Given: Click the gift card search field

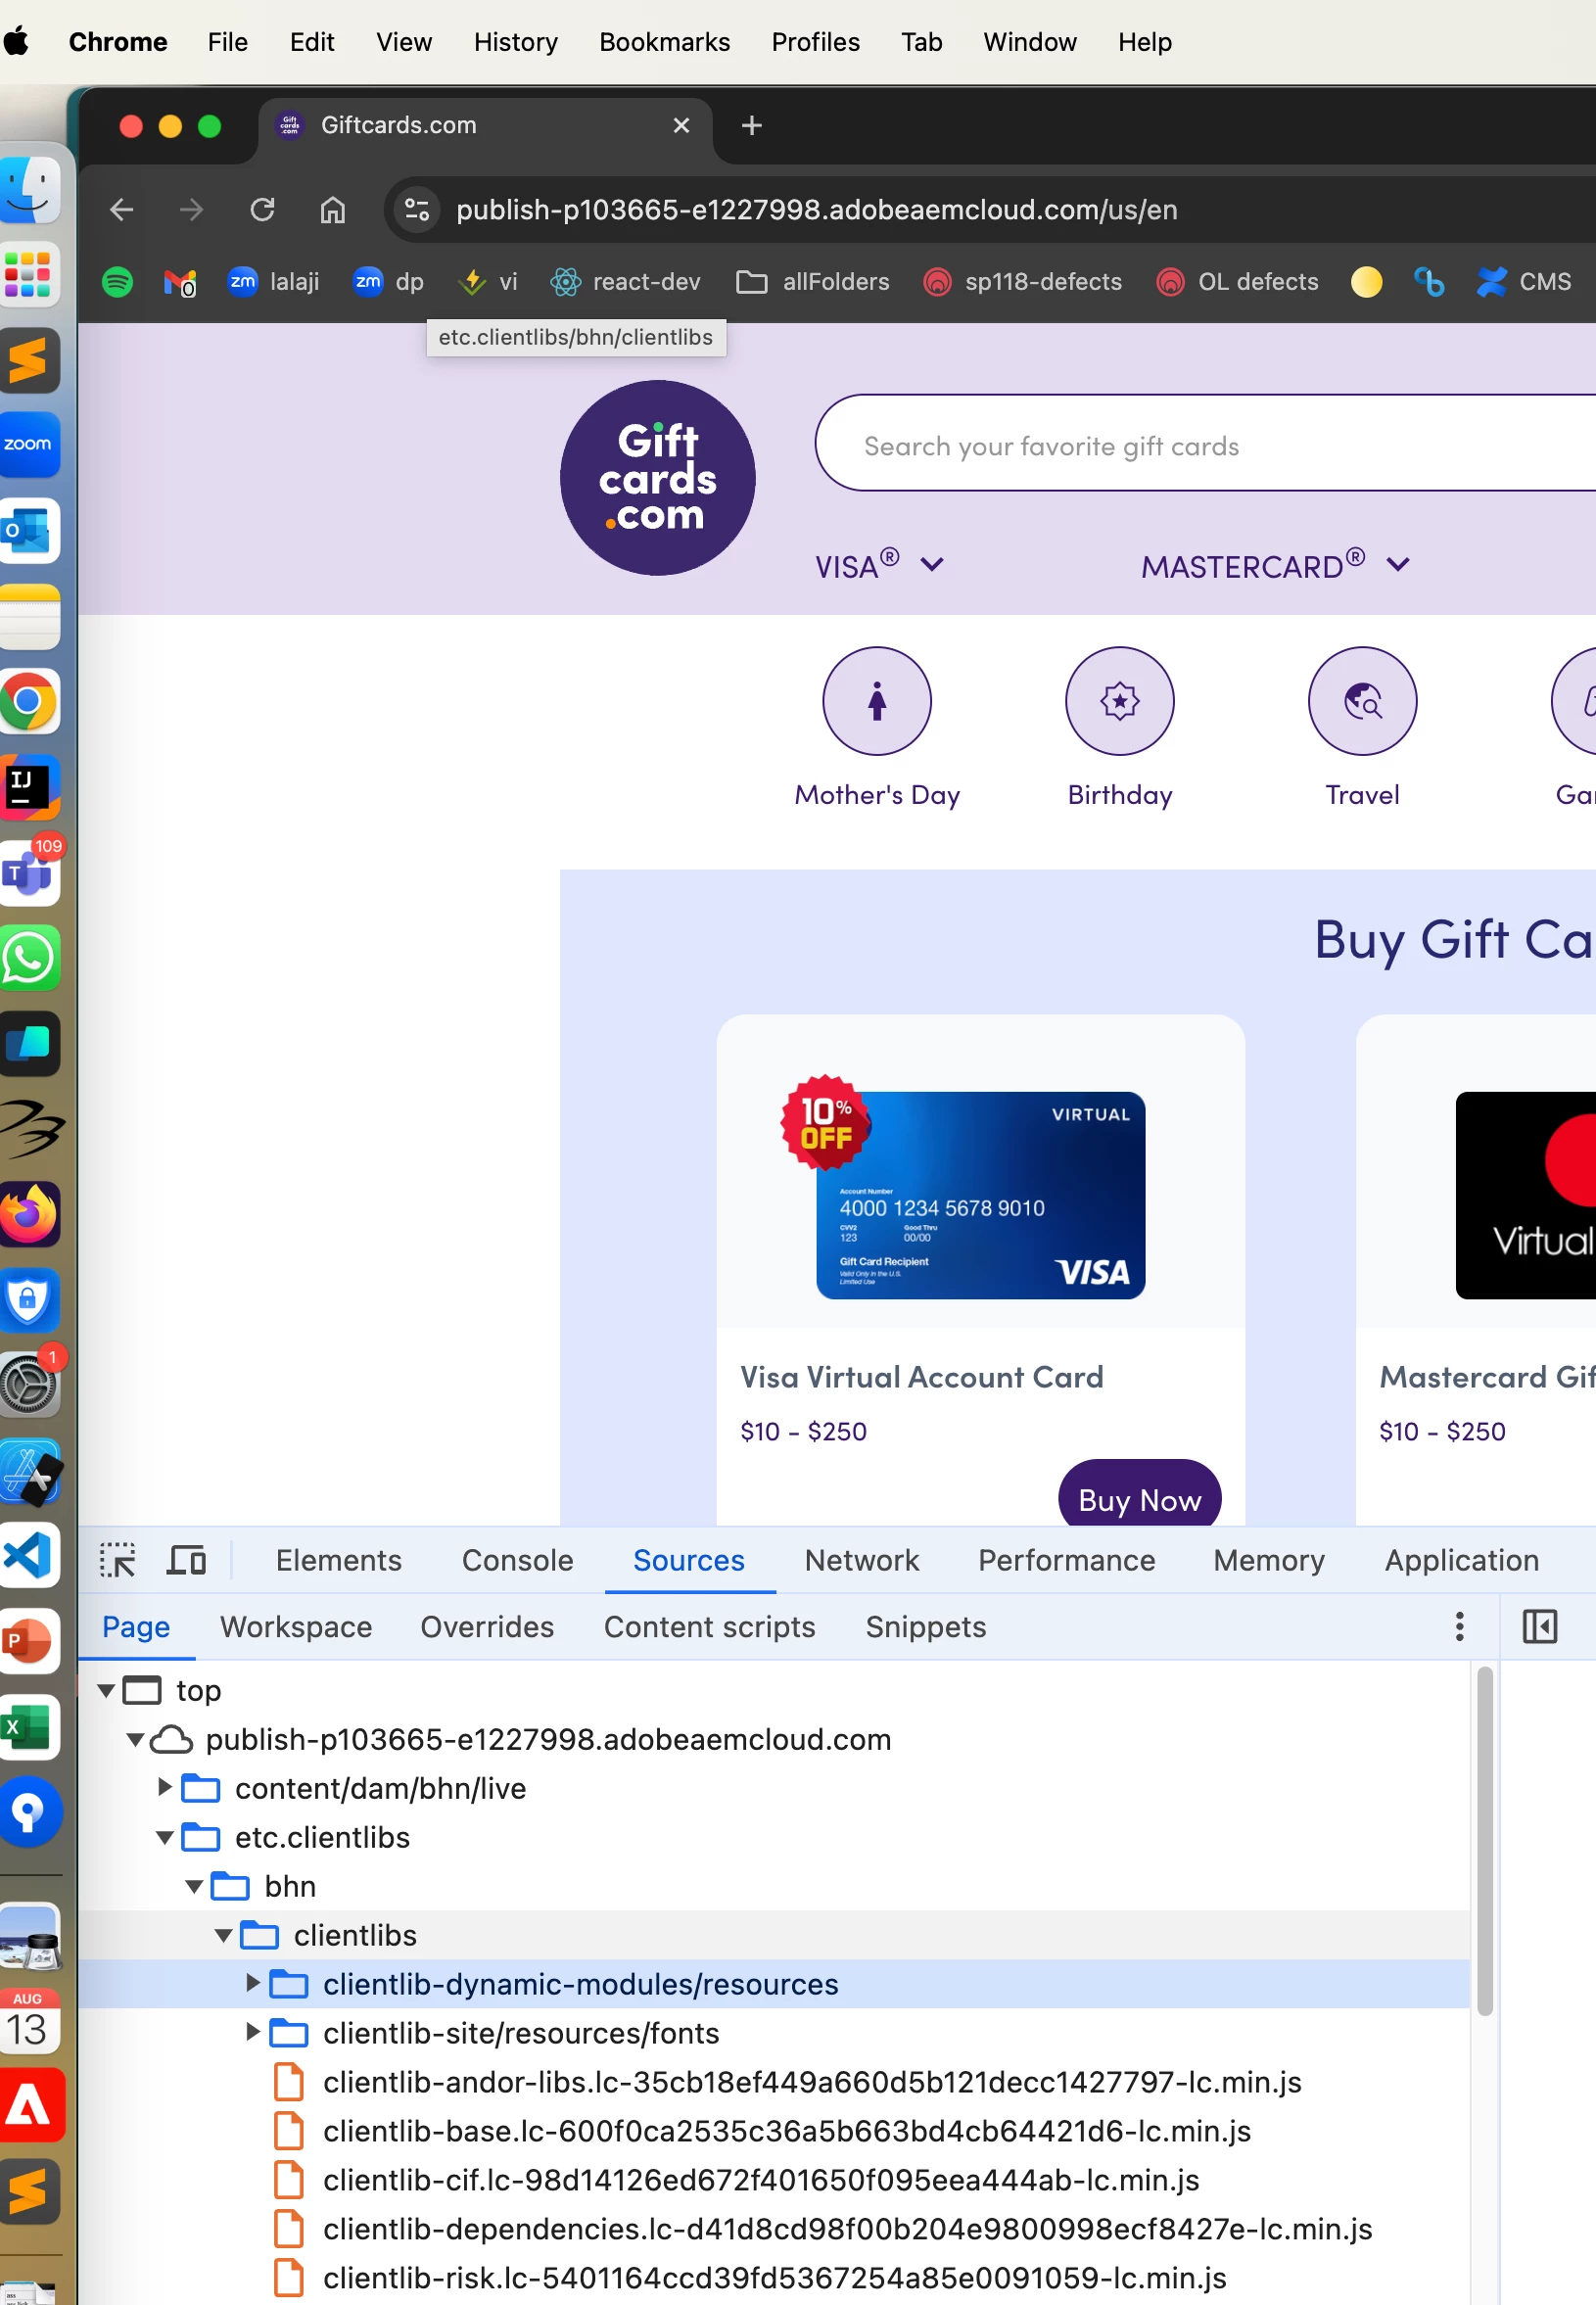Looking at the screenshot, I should point(1204,445).
